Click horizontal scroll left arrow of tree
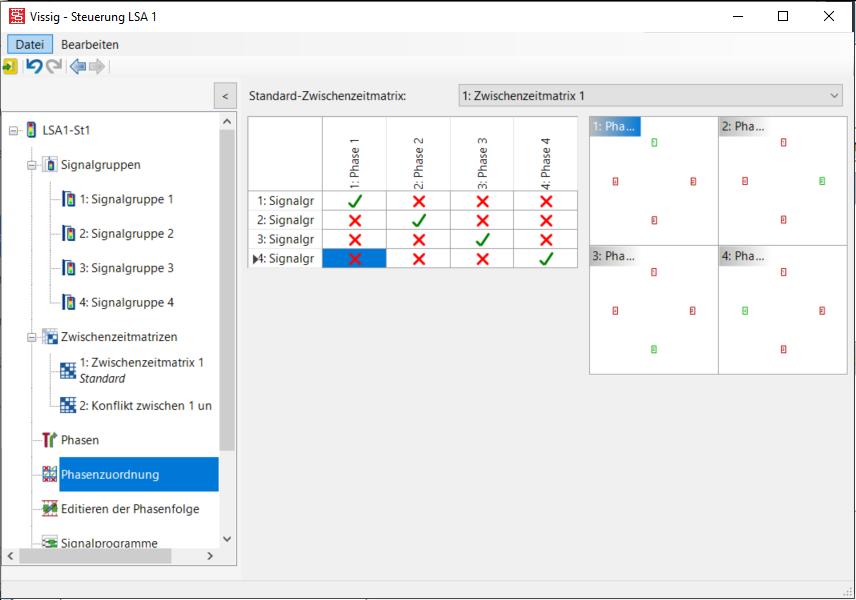 pos(10,556)
